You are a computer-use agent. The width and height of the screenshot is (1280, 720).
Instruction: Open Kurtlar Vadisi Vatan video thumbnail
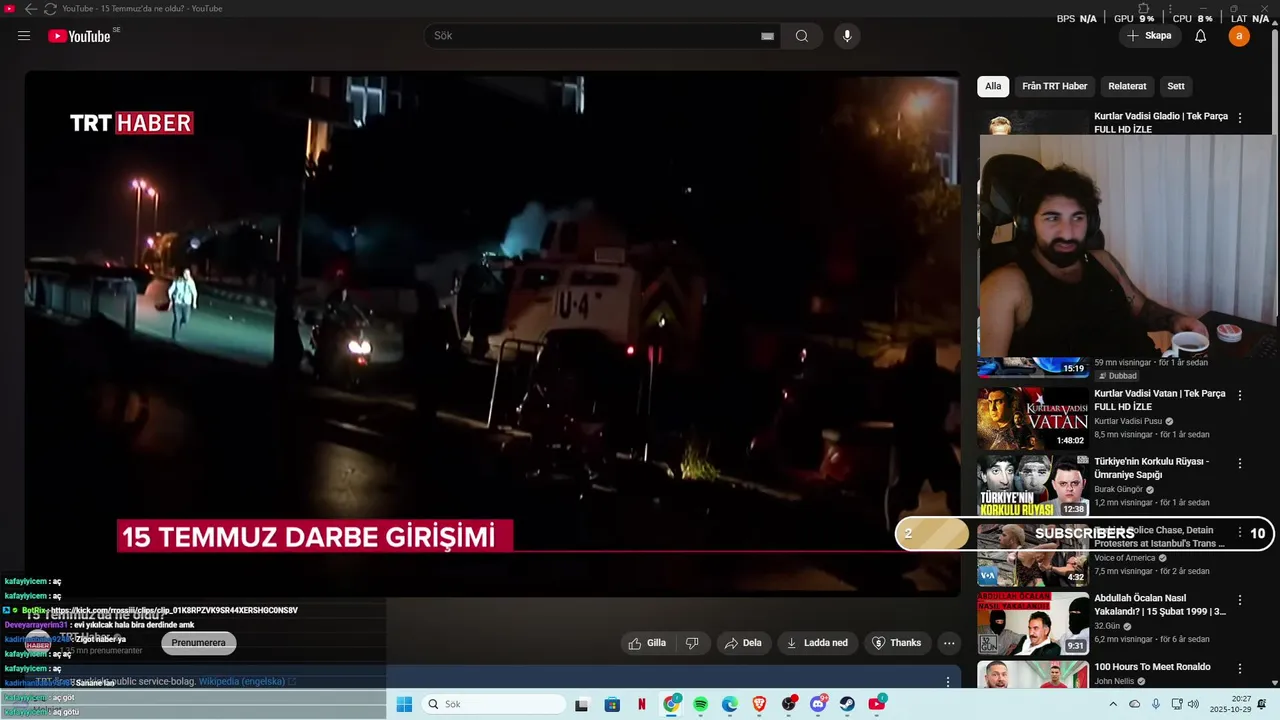point(1033,418)
